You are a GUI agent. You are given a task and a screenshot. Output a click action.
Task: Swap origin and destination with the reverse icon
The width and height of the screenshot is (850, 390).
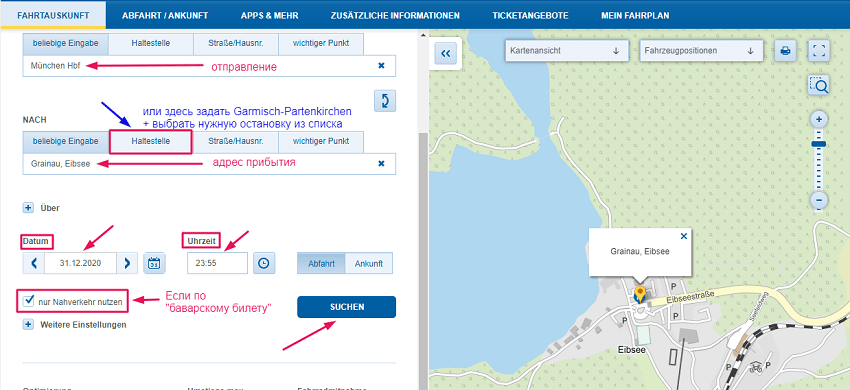385,101
